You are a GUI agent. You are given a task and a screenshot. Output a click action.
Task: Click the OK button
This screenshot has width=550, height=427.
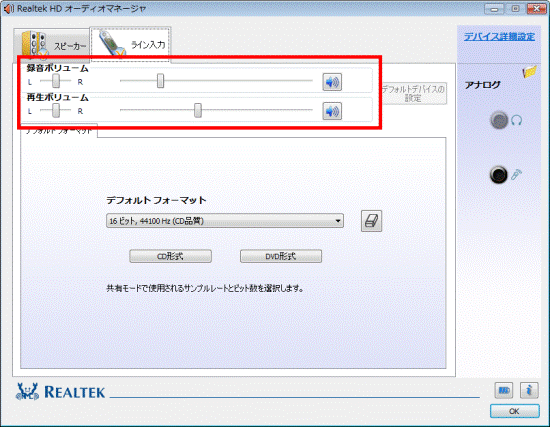515,411
